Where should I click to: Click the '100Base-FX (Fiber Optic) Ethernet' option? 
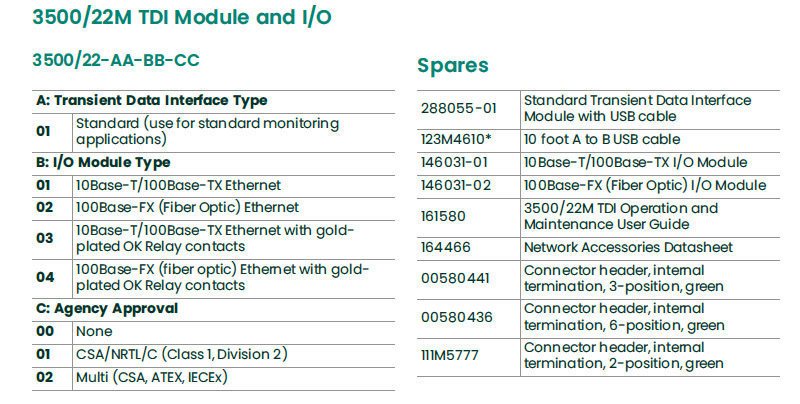point(187,207)
